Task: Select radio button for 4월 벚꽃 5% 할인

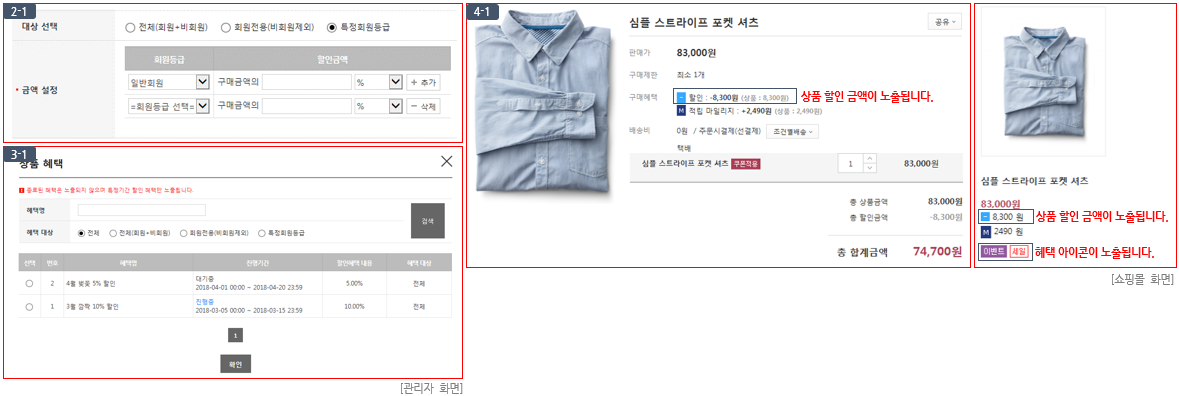Action: 29,283
